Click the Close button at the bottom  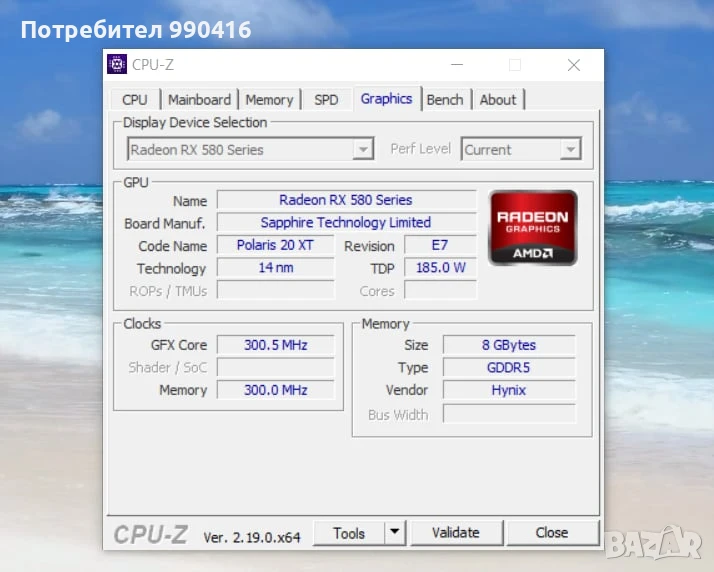[552, 532]
